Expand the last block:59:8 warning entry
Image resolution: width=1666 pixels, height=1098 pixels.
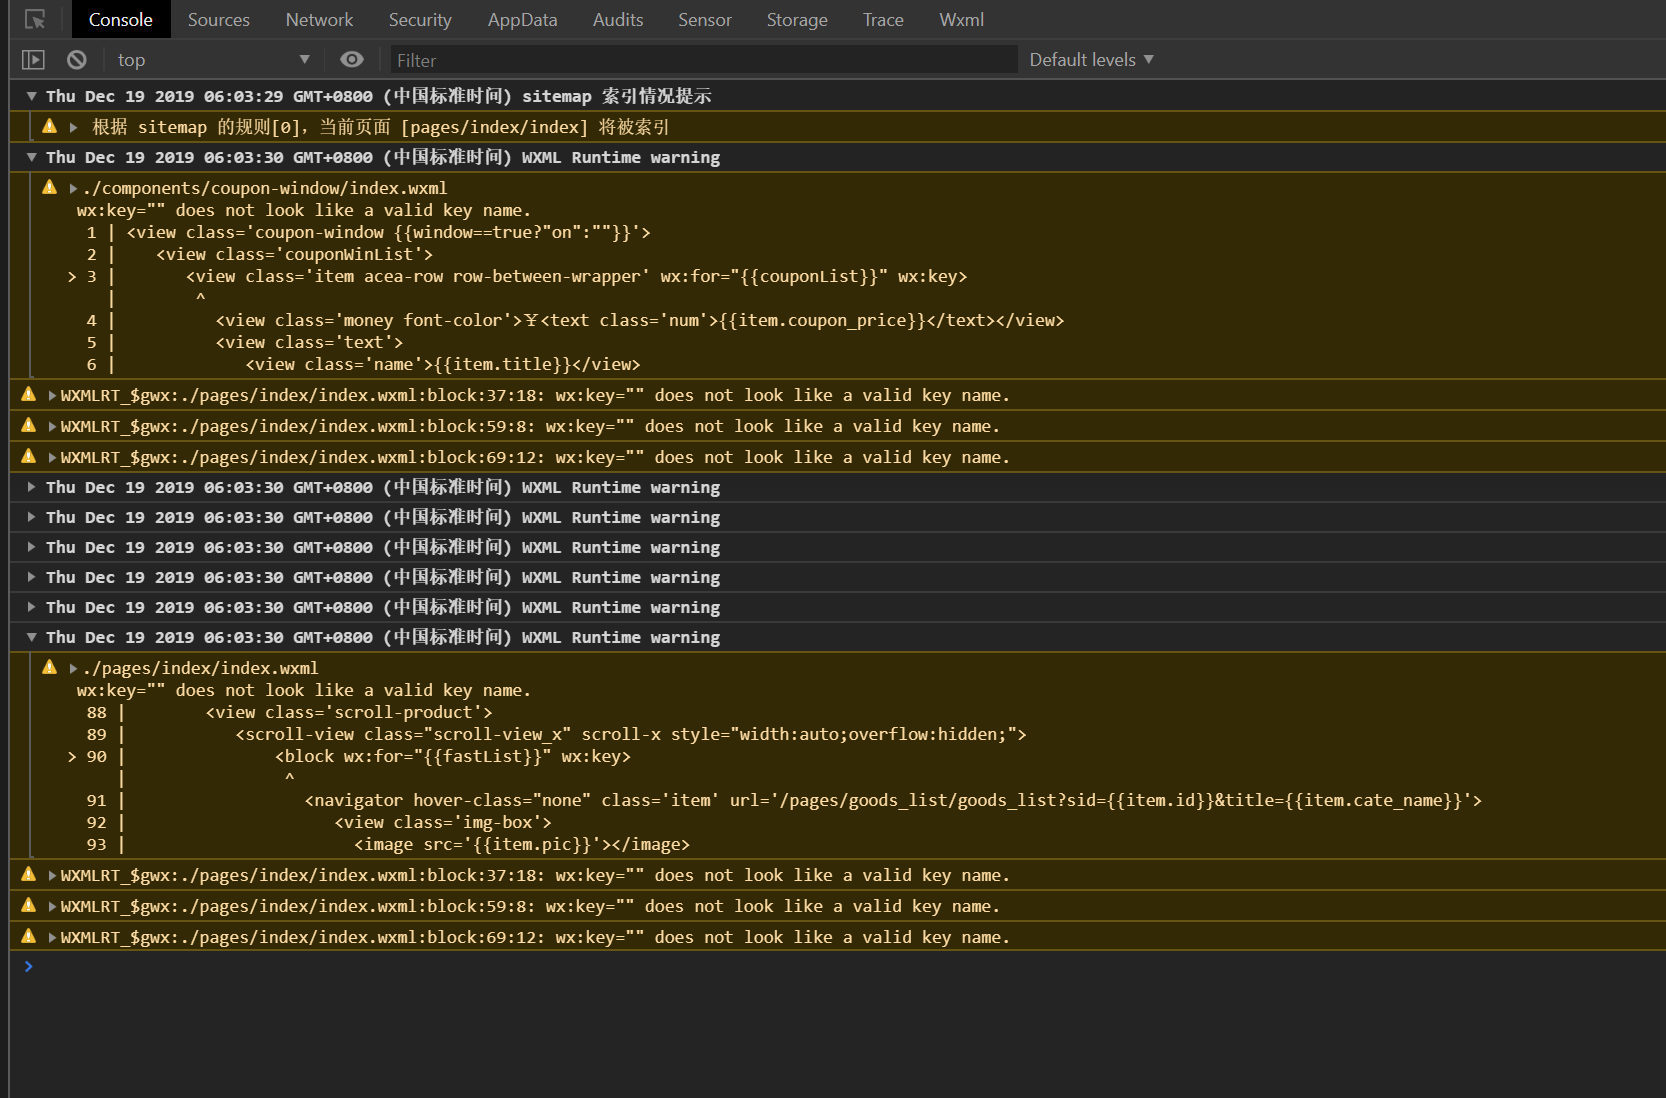point(52,907)
